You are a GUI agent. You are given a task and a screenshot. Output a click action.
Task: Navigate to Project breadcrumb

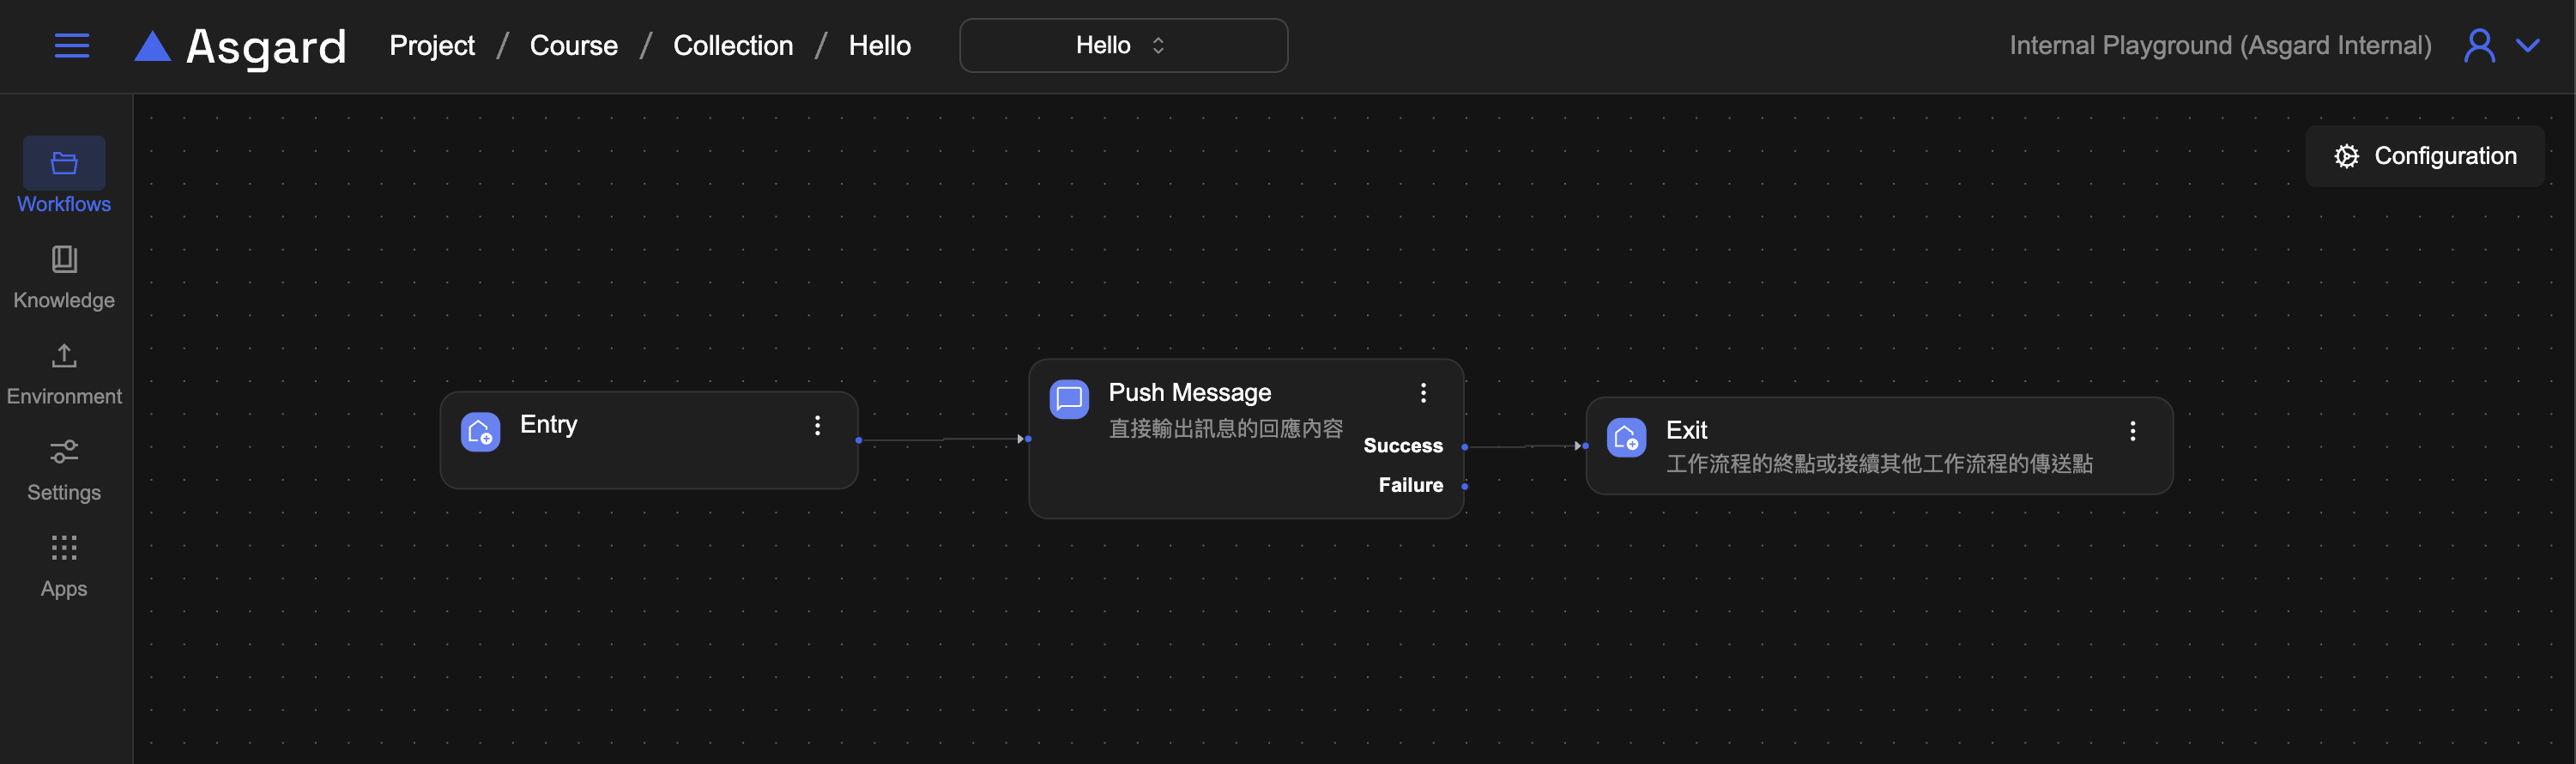432,46
